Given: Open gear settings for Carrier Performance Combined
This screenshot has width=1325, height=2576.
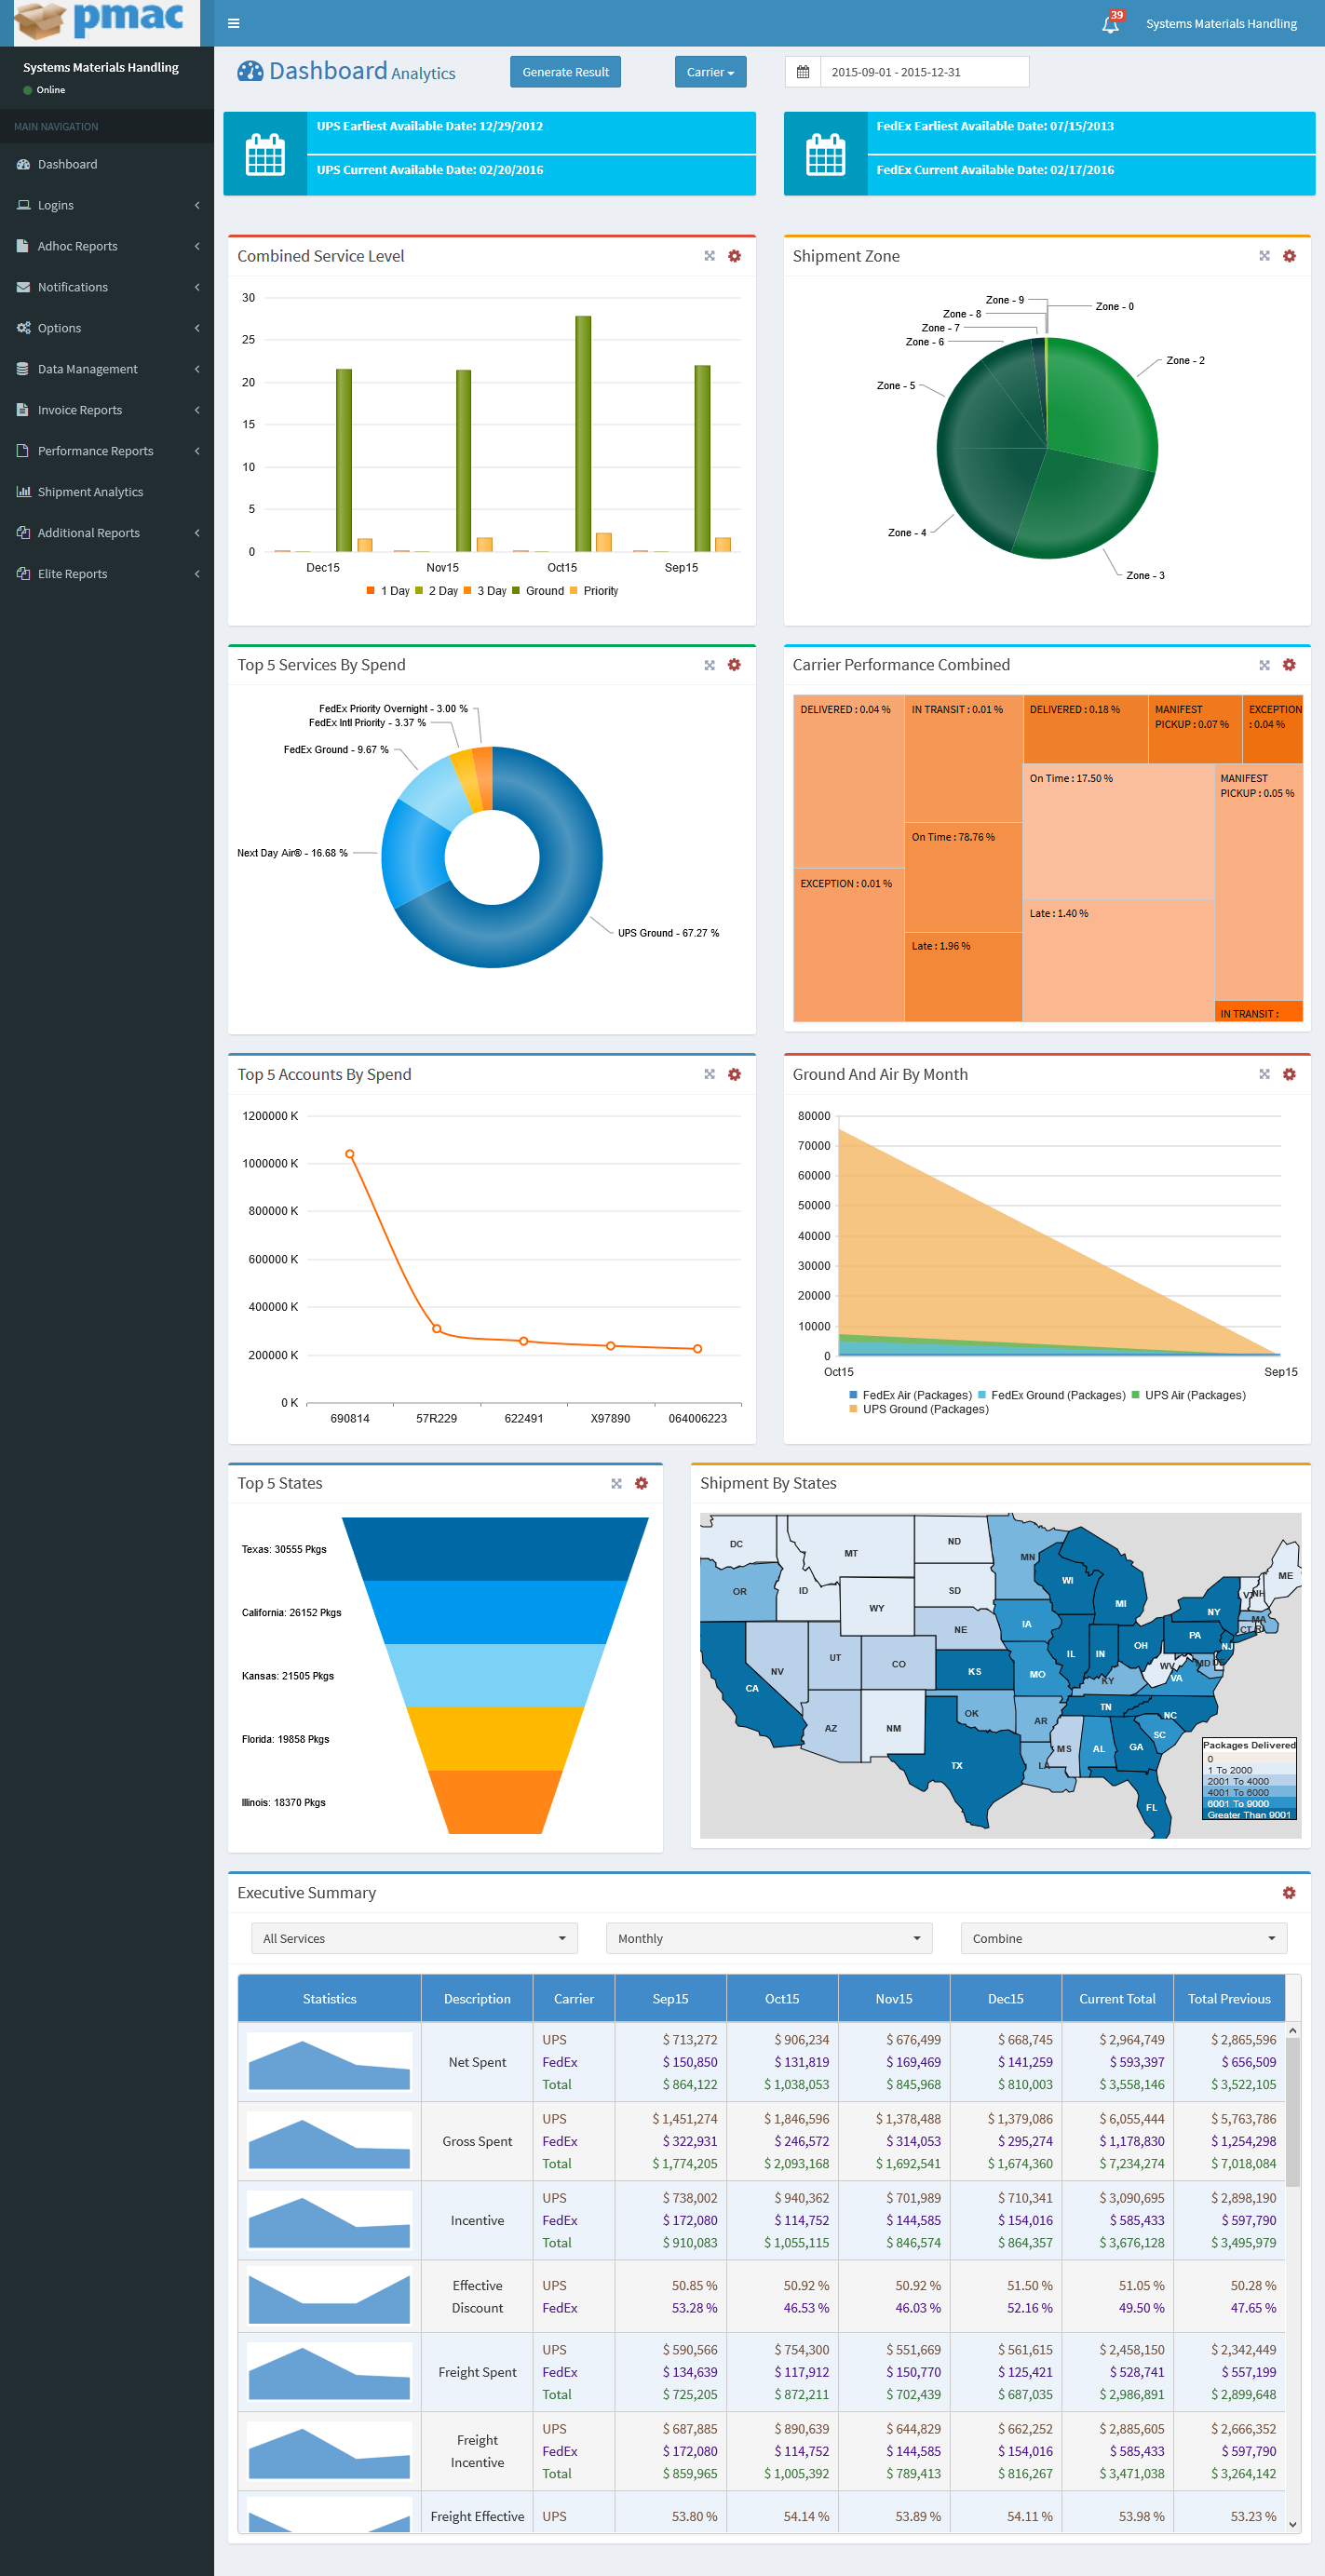Looking at the screenshot, I should click(1289, 665).
